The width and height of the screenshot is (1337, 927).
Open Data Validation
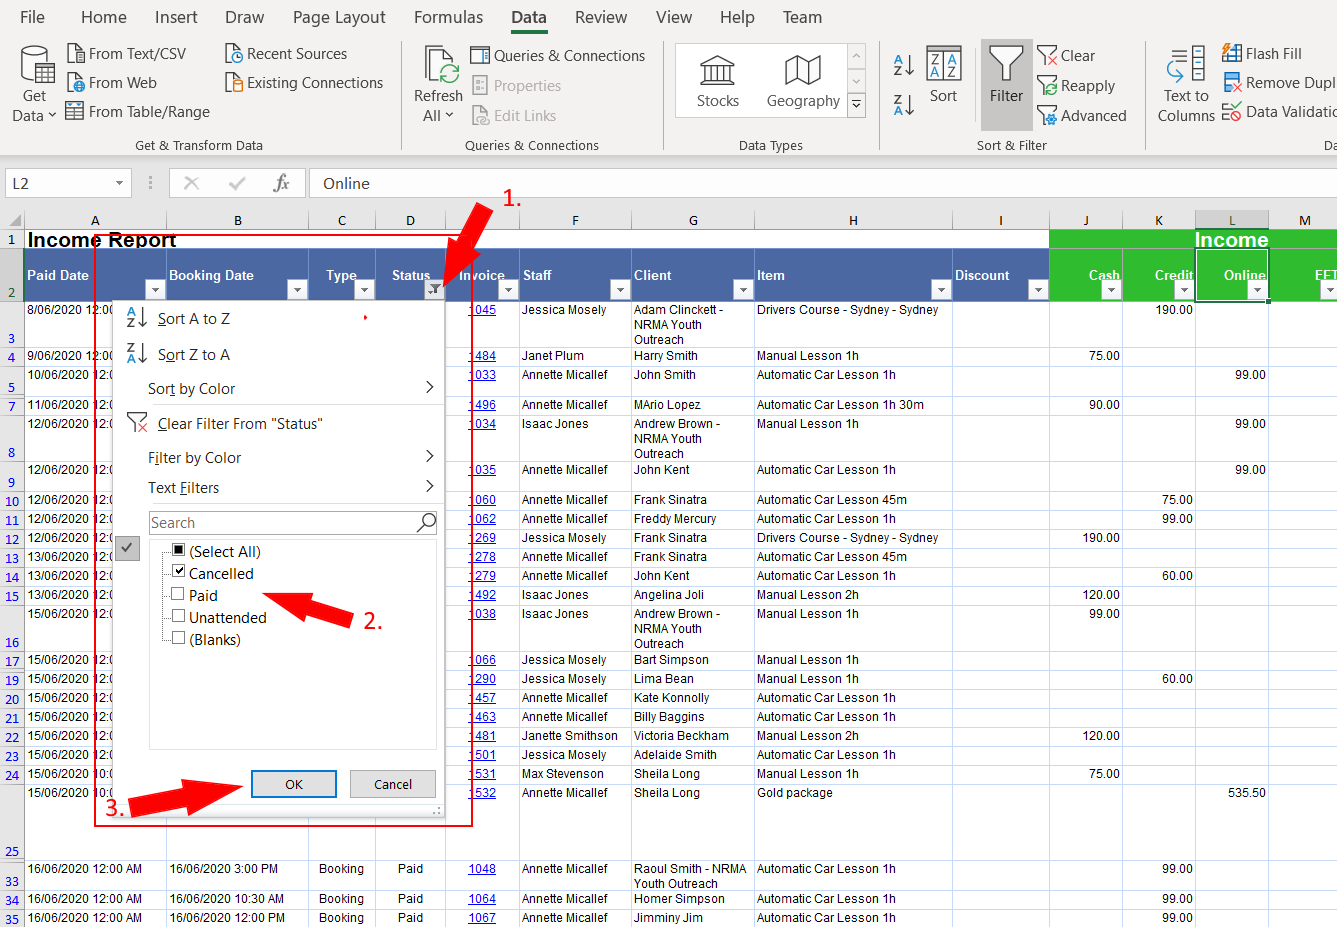coord(1279,112)
